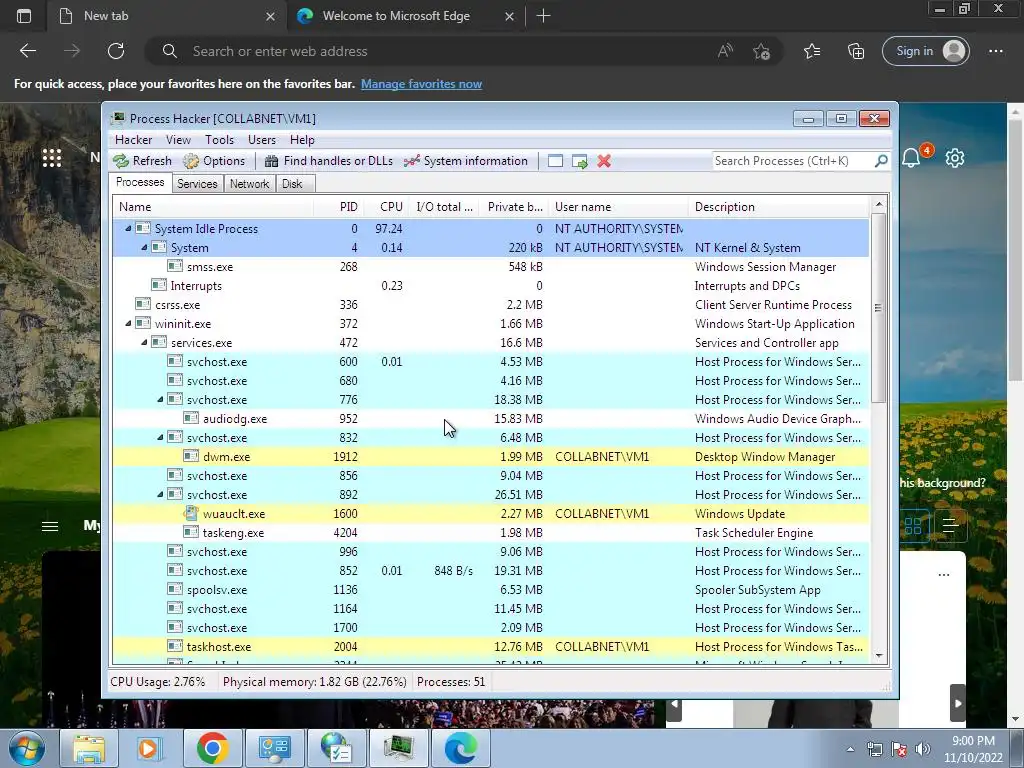Select the smss.exe process row
Viewport: 1024px width, 768px height.
coord(491,266)
